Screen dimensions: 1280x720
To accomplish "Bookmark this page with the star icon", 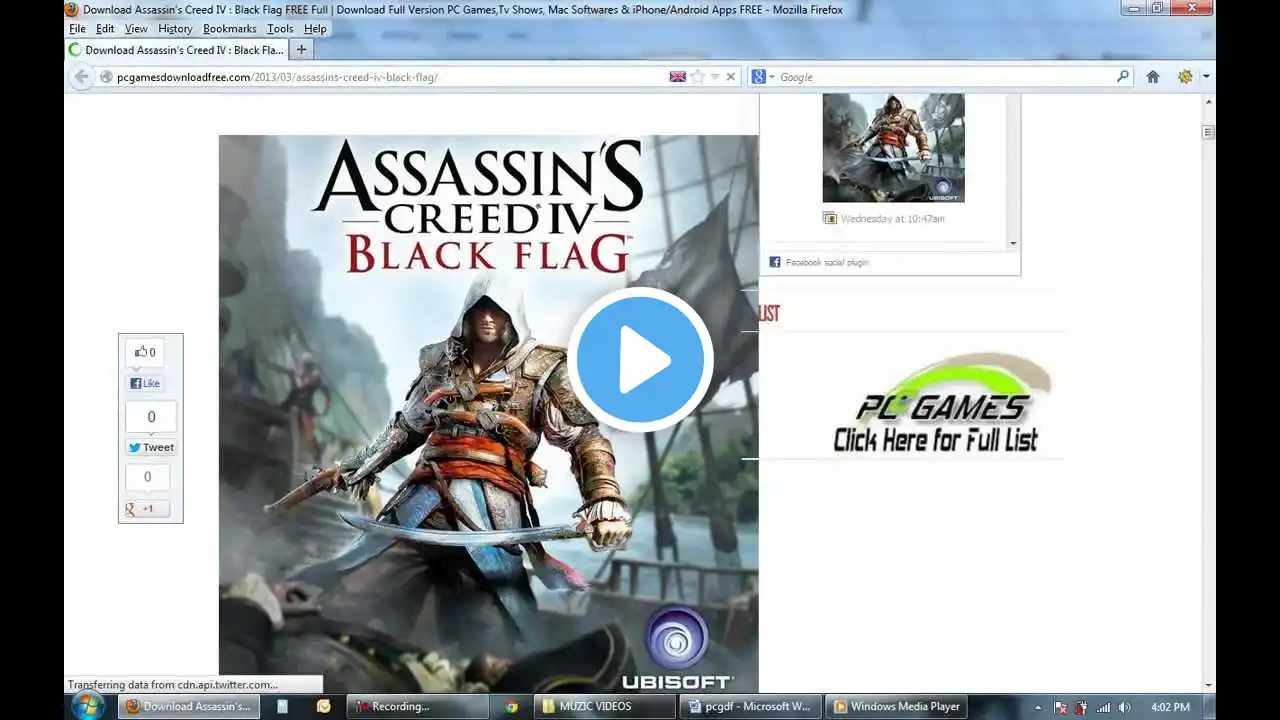I will (698, 77).
